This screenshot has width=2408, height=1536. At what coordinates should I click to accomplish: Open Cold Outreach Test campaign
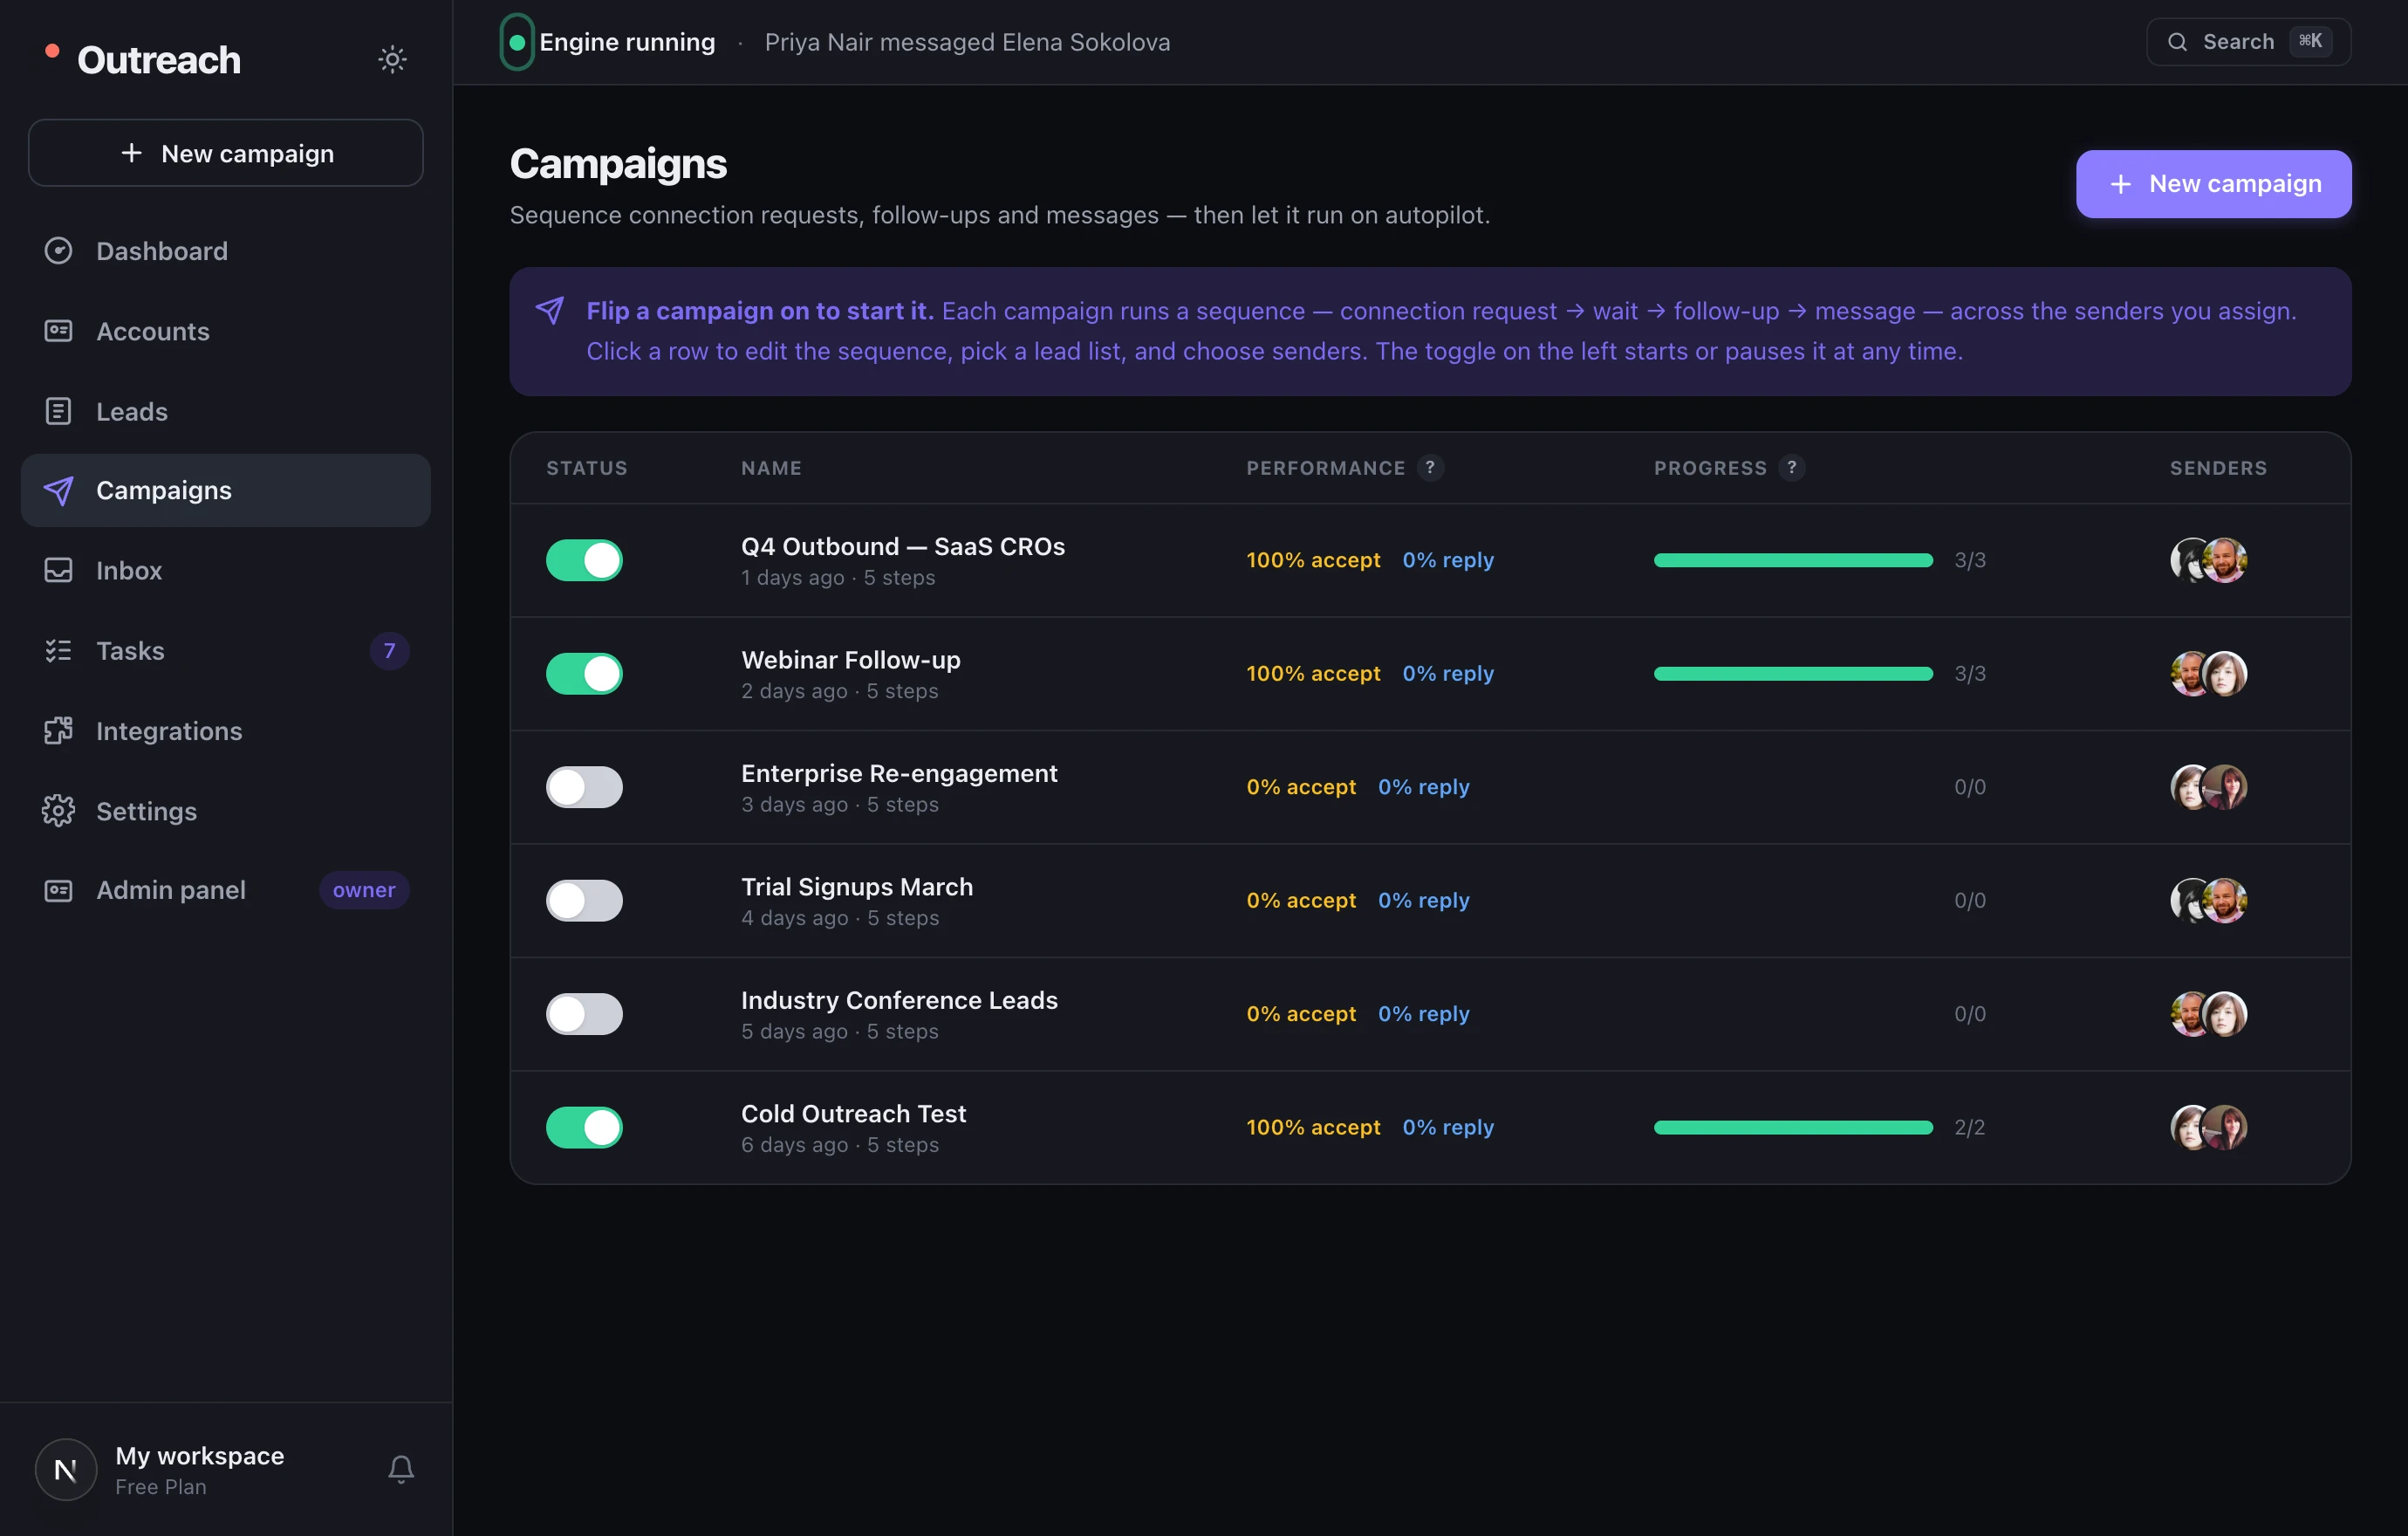[1430, 1127]
